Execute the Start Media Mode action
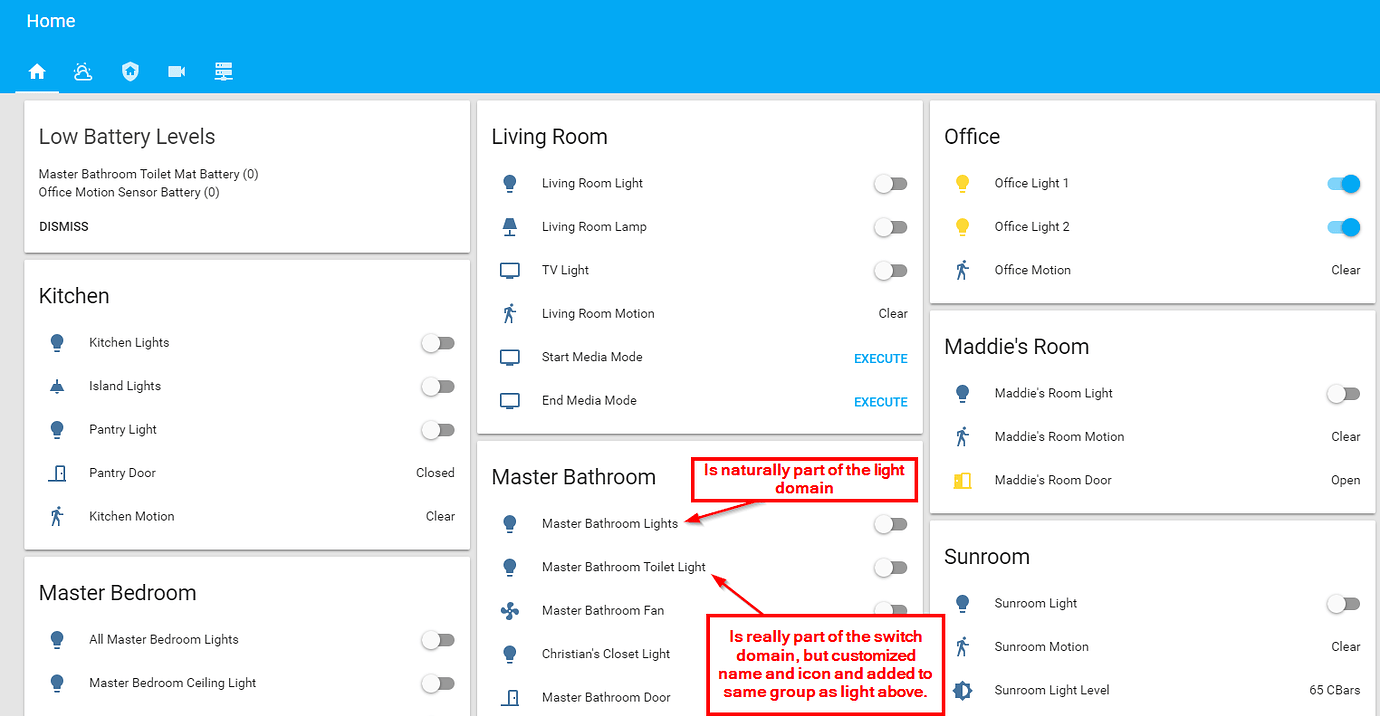1380x716 pixels. [x=881, y=357]
